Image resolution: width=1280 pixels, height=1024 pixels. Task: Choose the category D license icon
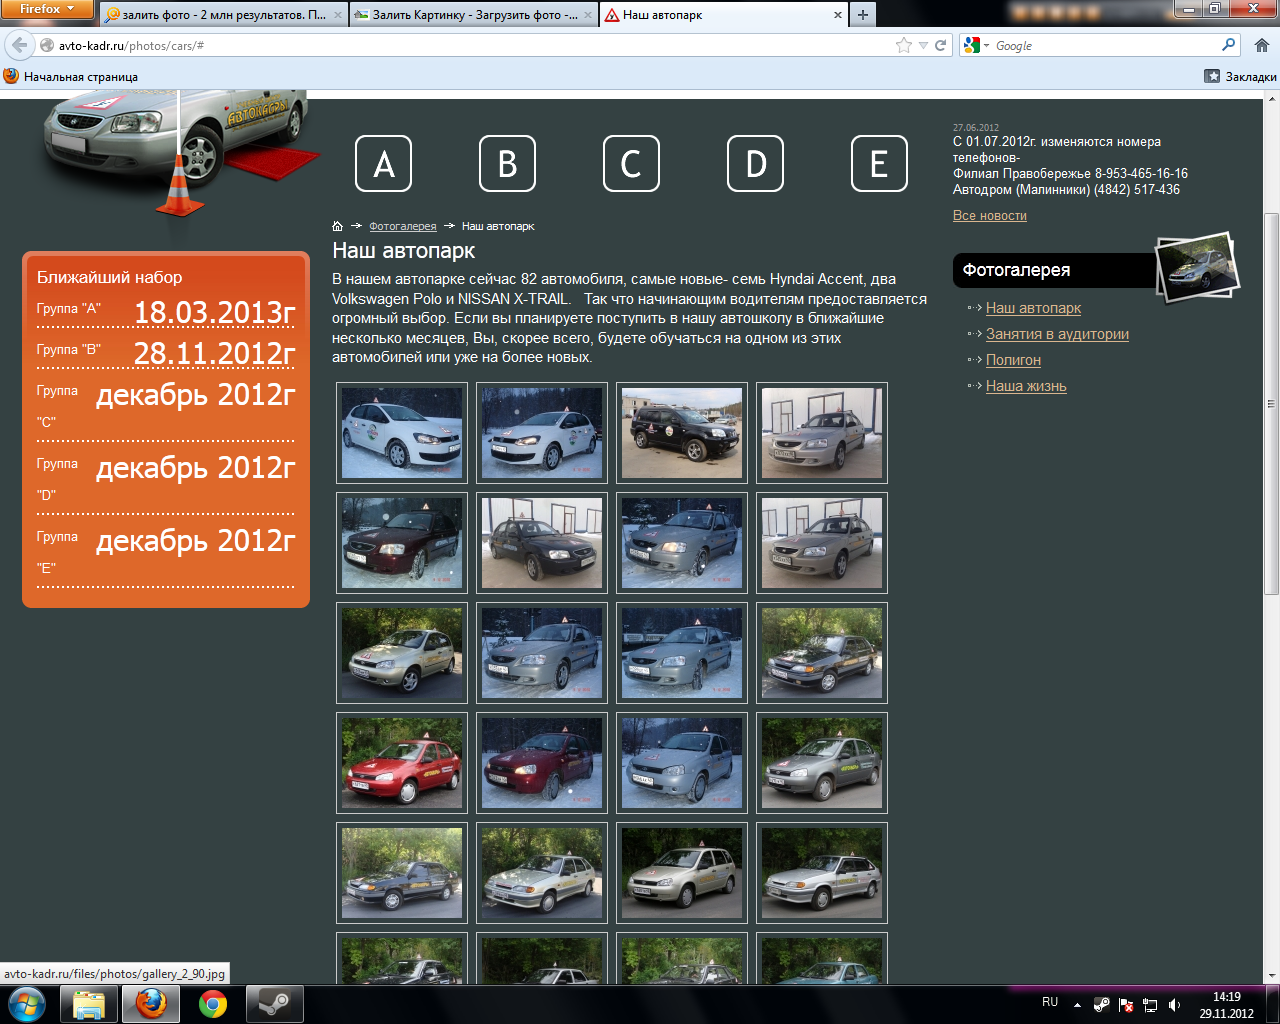[x=755, y=164]
